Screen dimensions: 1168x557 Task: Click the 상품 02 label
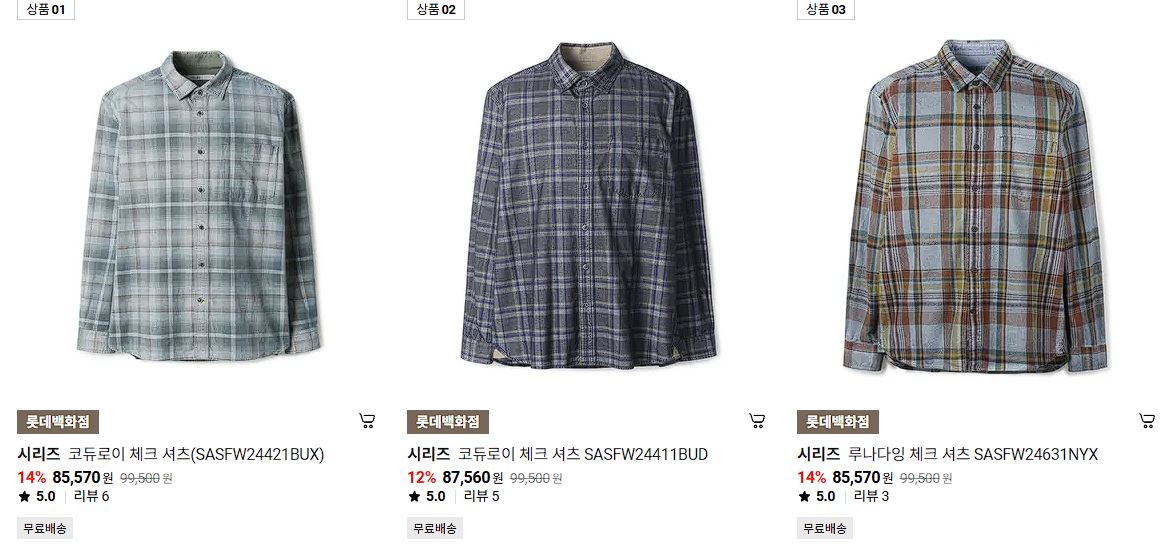point(436,10)
